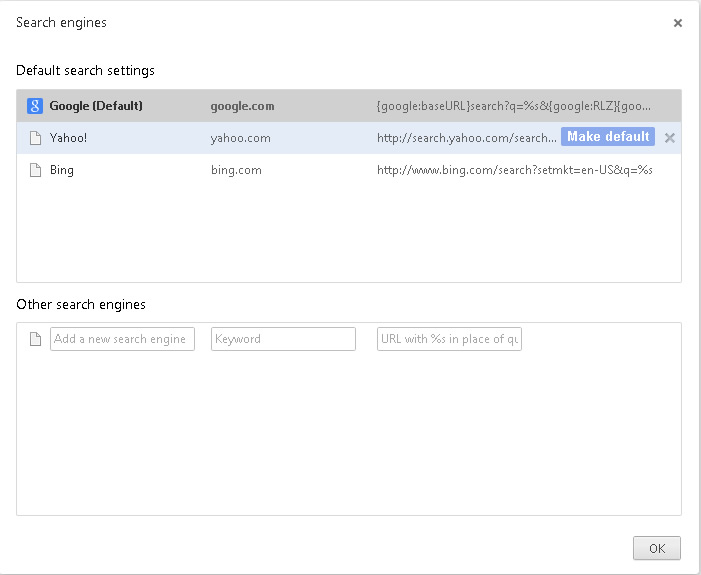Click page icon beside new search engine field
Viewport: 701px width, 575px height.
[x=35, y=339]
